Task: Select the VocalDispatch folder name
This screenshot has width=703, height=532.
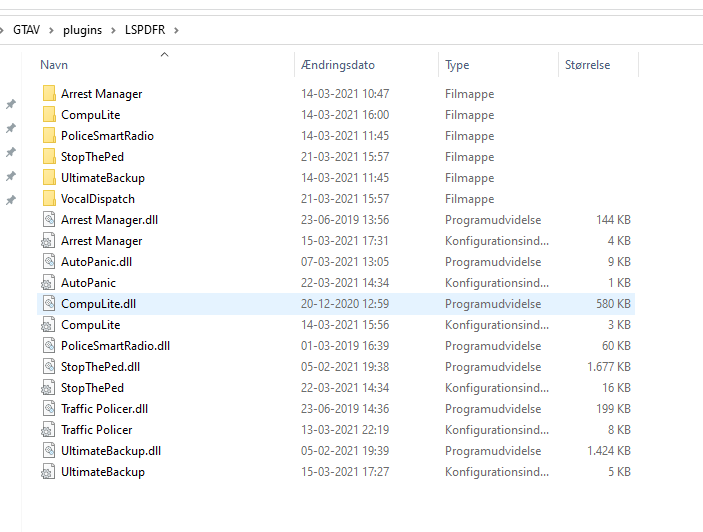Action: 98,199
